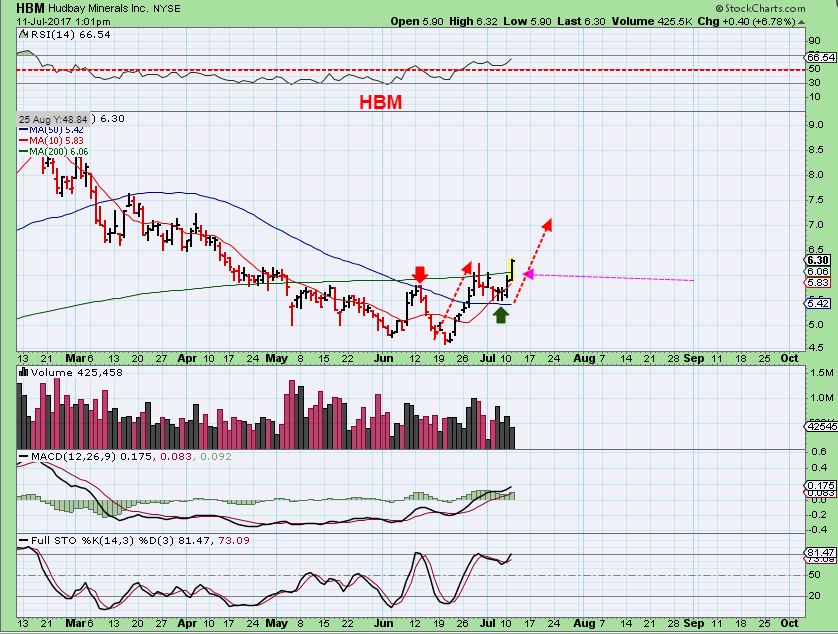Viewport: 838px width, 634px height.
Task: Click the Low 5.90 value
Action: tap(527, 21)
